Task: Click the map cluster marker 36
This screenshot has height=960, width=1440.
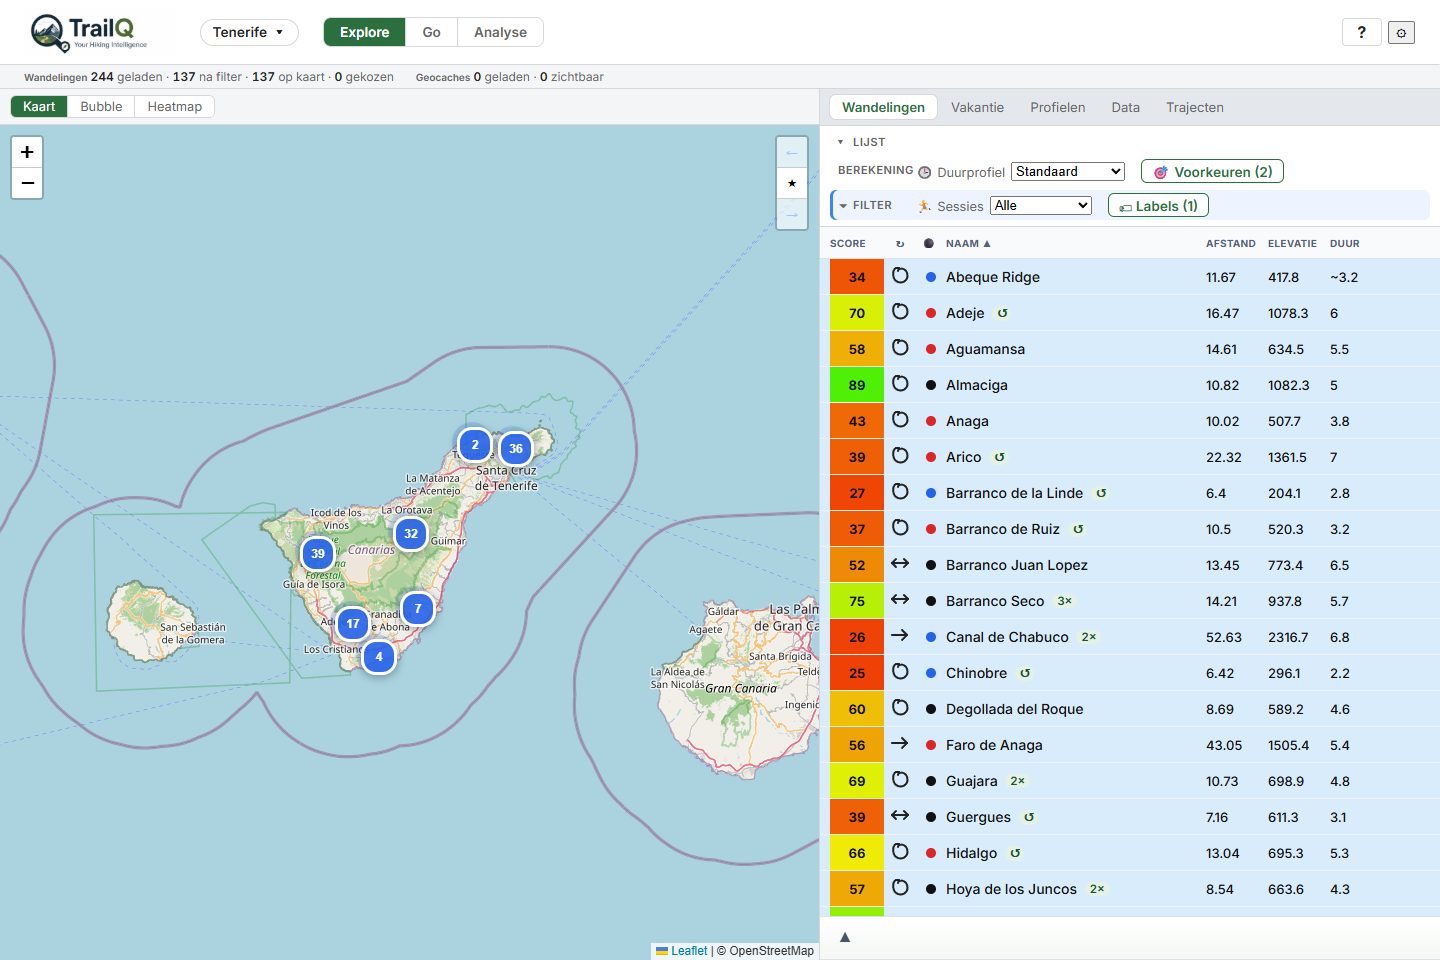Action: [516, 449]
